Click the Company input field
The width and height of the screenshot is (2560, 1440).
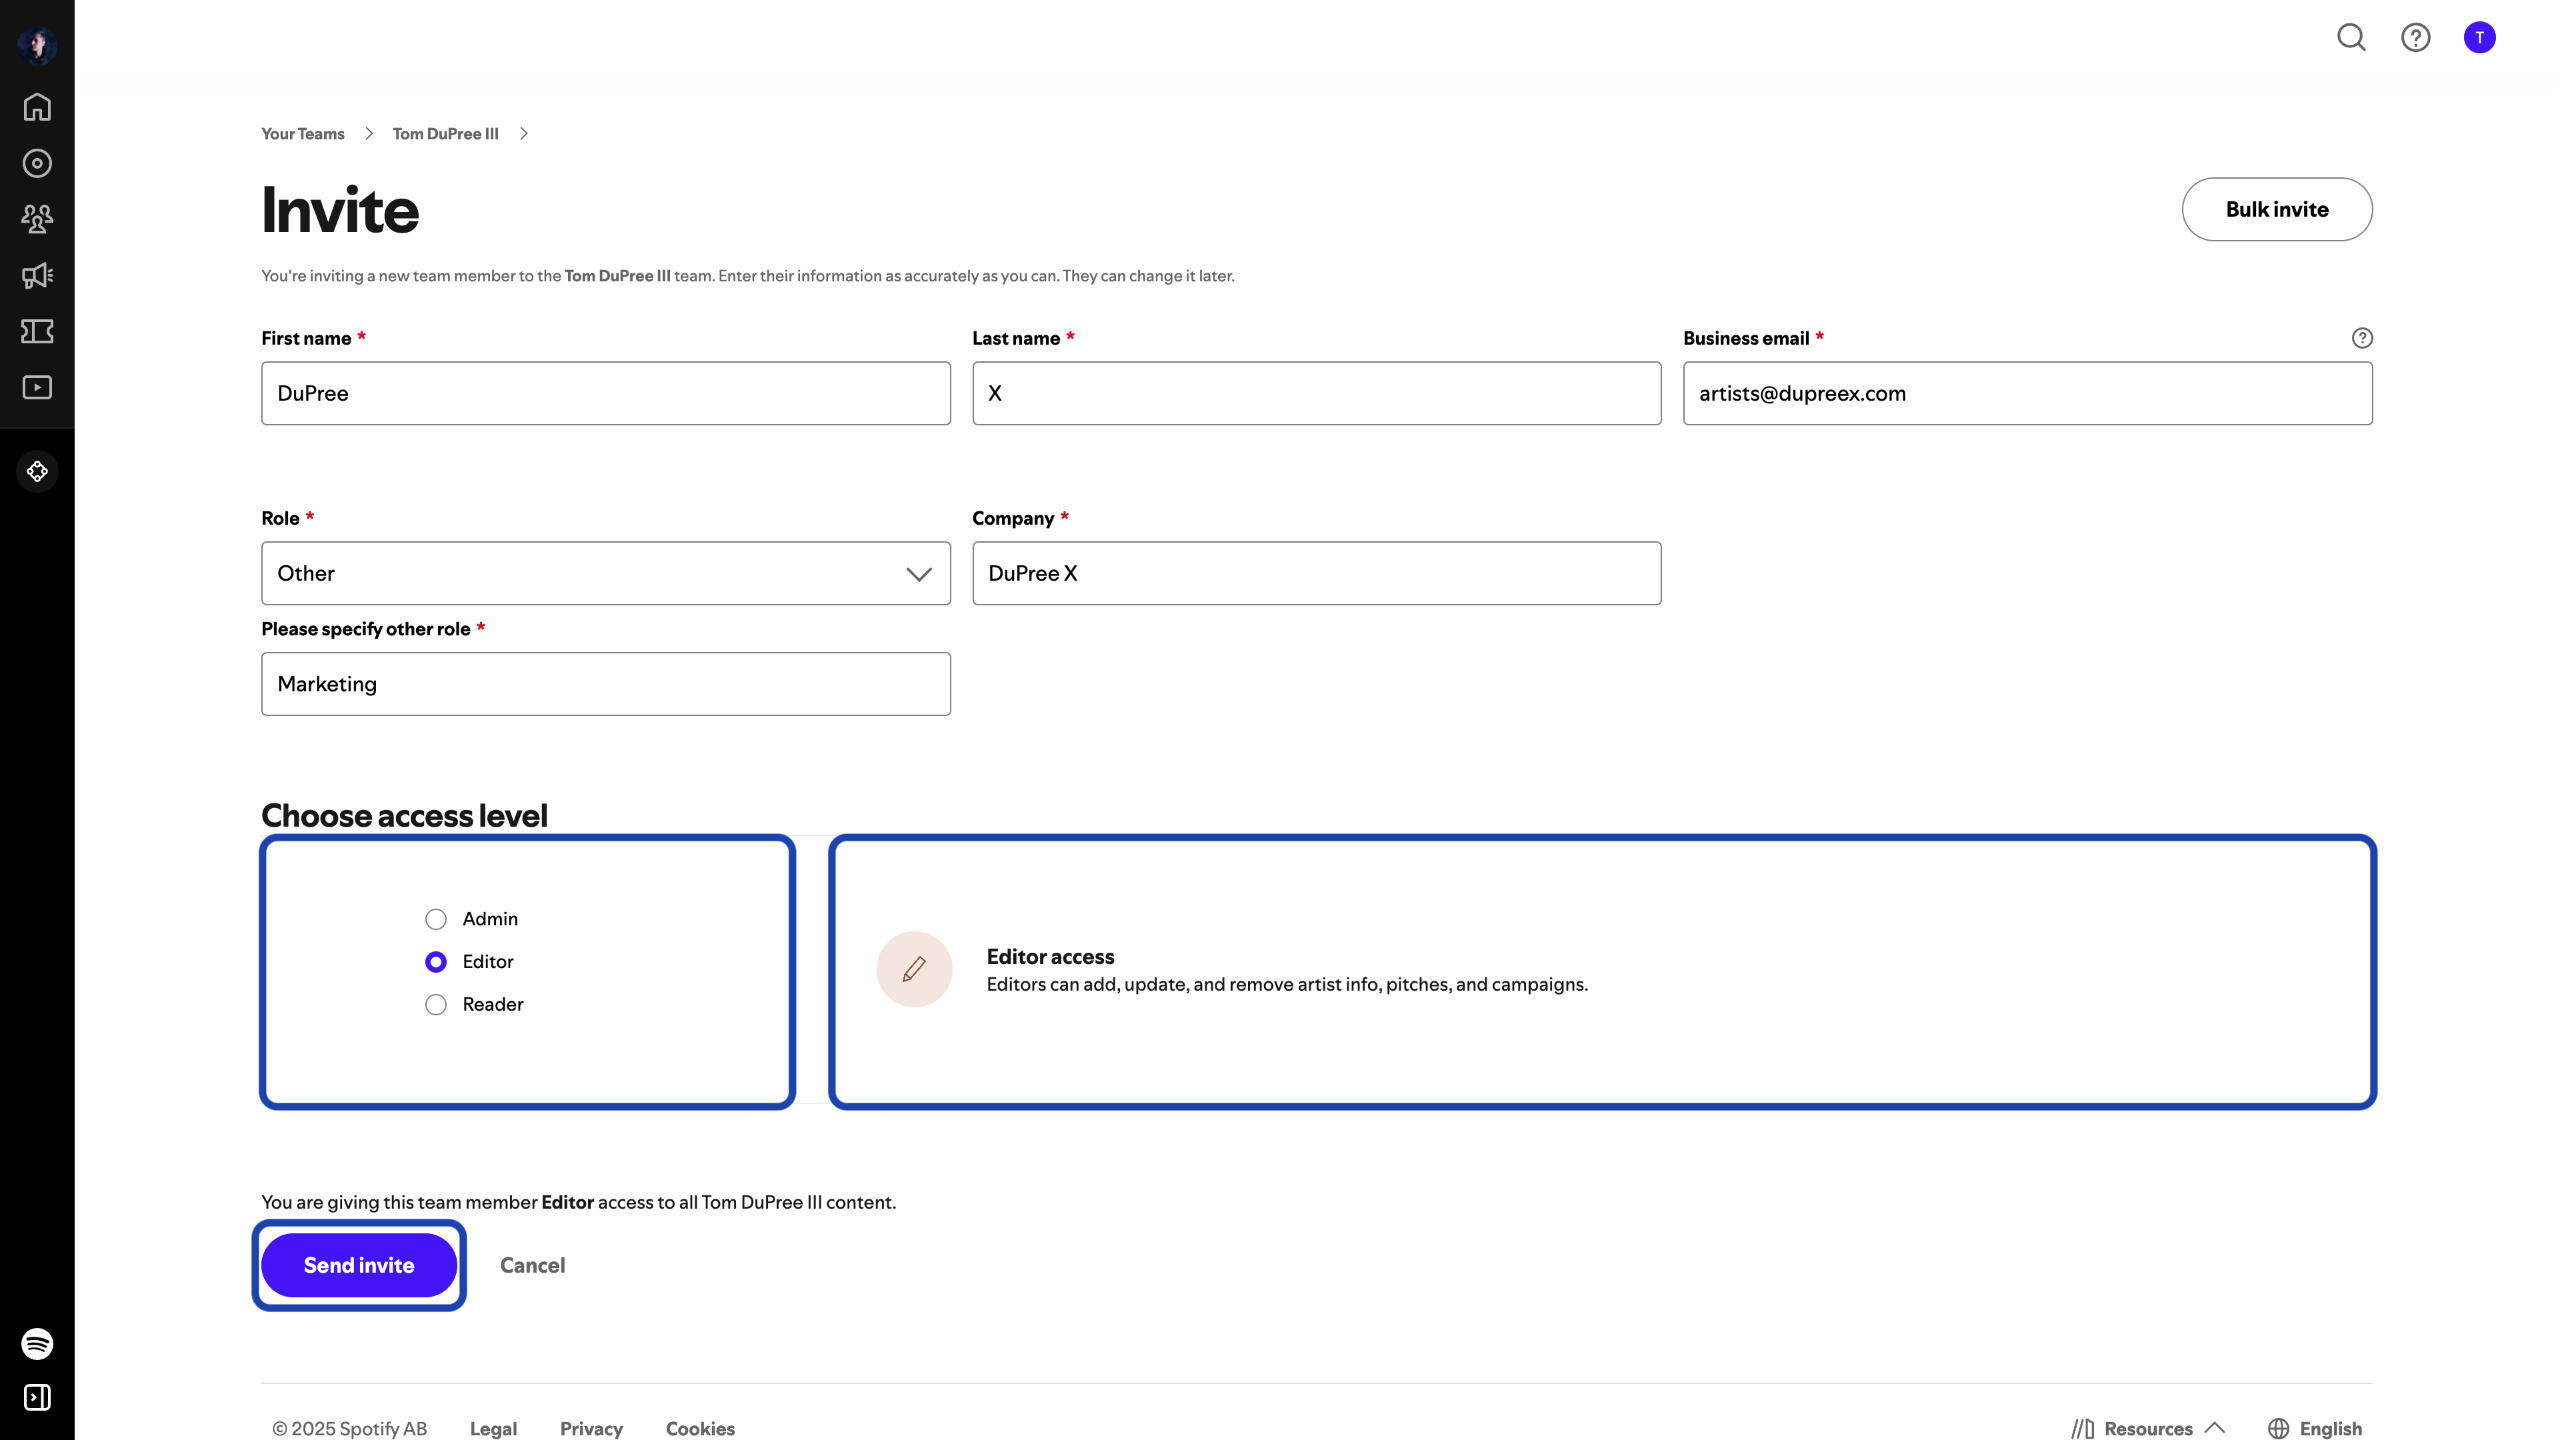click(1316, 573)
